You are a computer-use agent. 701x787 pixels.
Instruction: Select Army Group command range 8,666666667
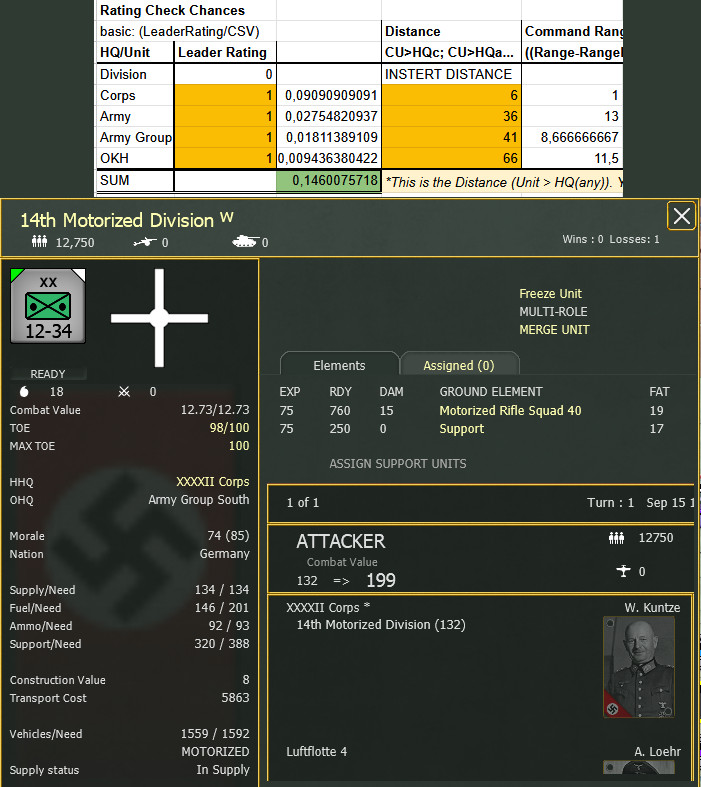[573, 137]
